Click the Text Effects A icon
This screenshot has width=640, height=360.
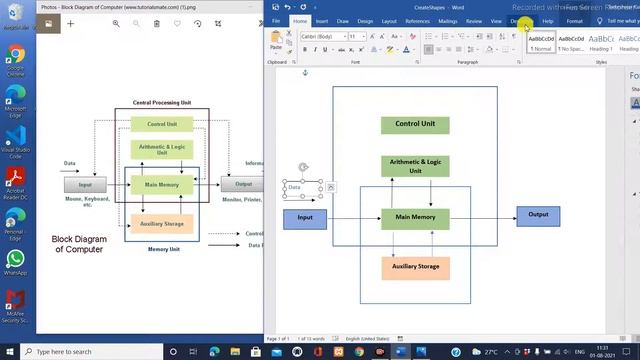(373, 49)
